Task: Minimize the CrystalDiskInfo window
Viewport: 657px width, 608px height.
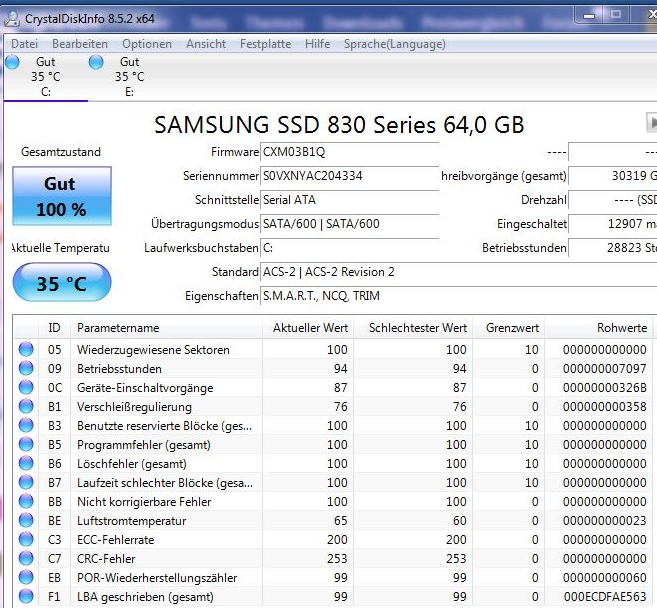Action: (589, 16)
